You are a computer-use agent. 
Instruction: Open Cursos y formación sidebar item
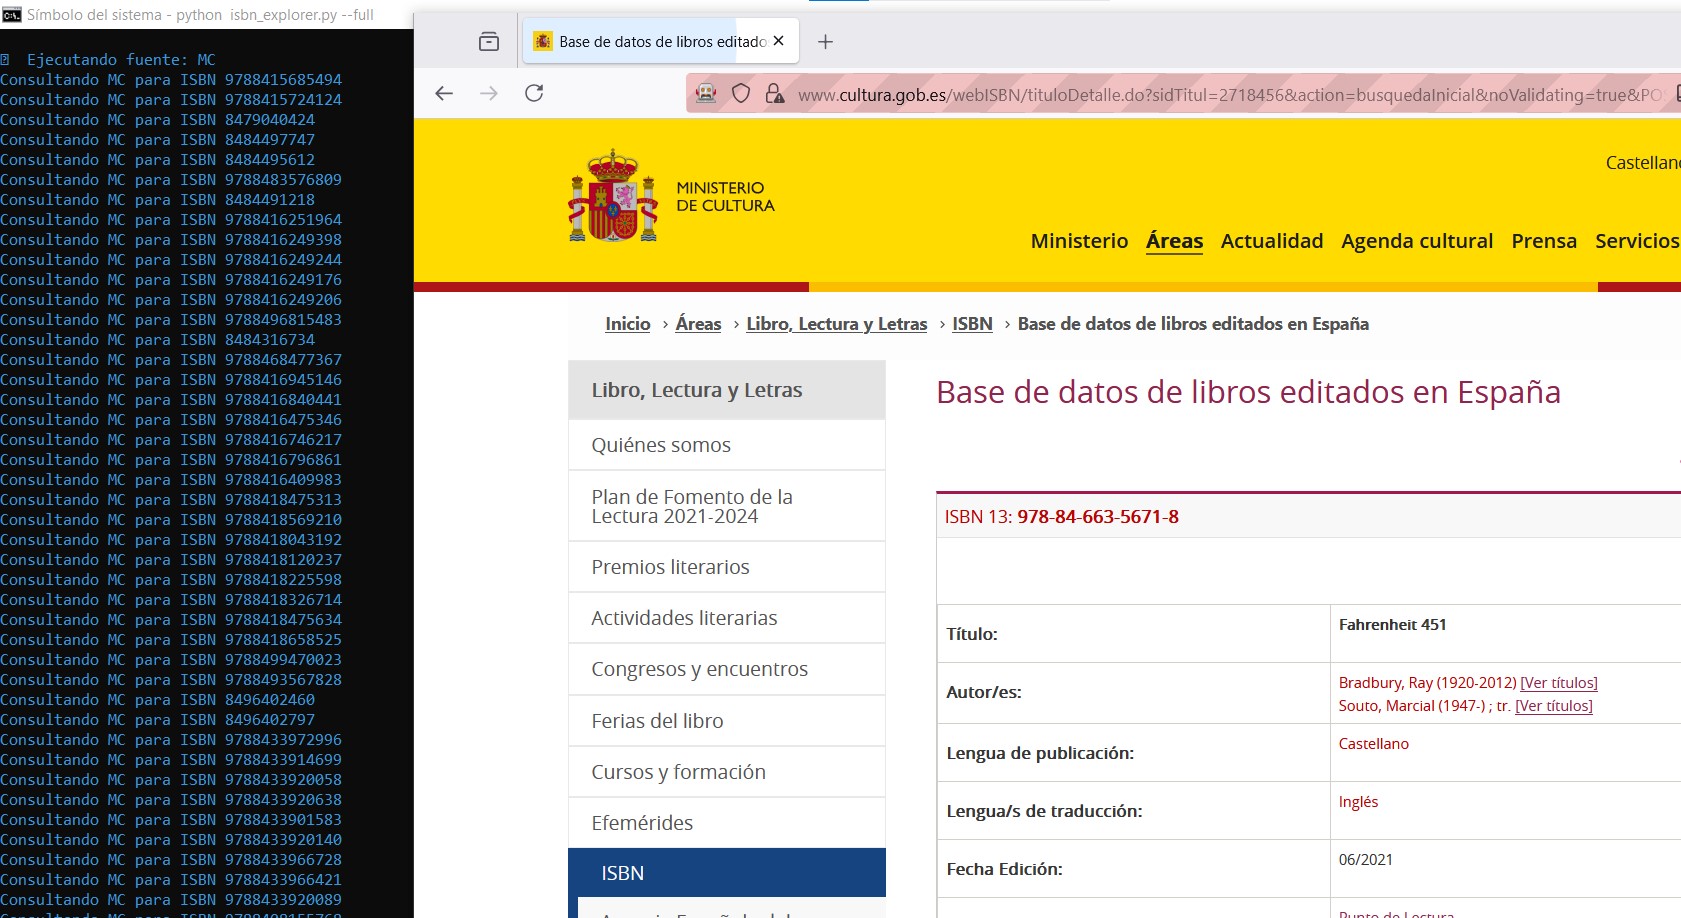pyautogui.click(x=727, y=772)
